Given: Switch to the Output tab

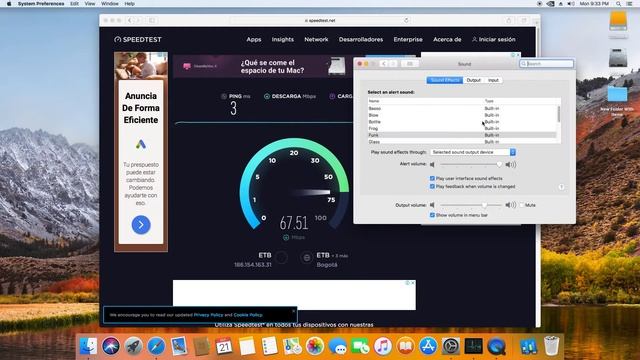Looking at the screenshot, I should [473, 80].
